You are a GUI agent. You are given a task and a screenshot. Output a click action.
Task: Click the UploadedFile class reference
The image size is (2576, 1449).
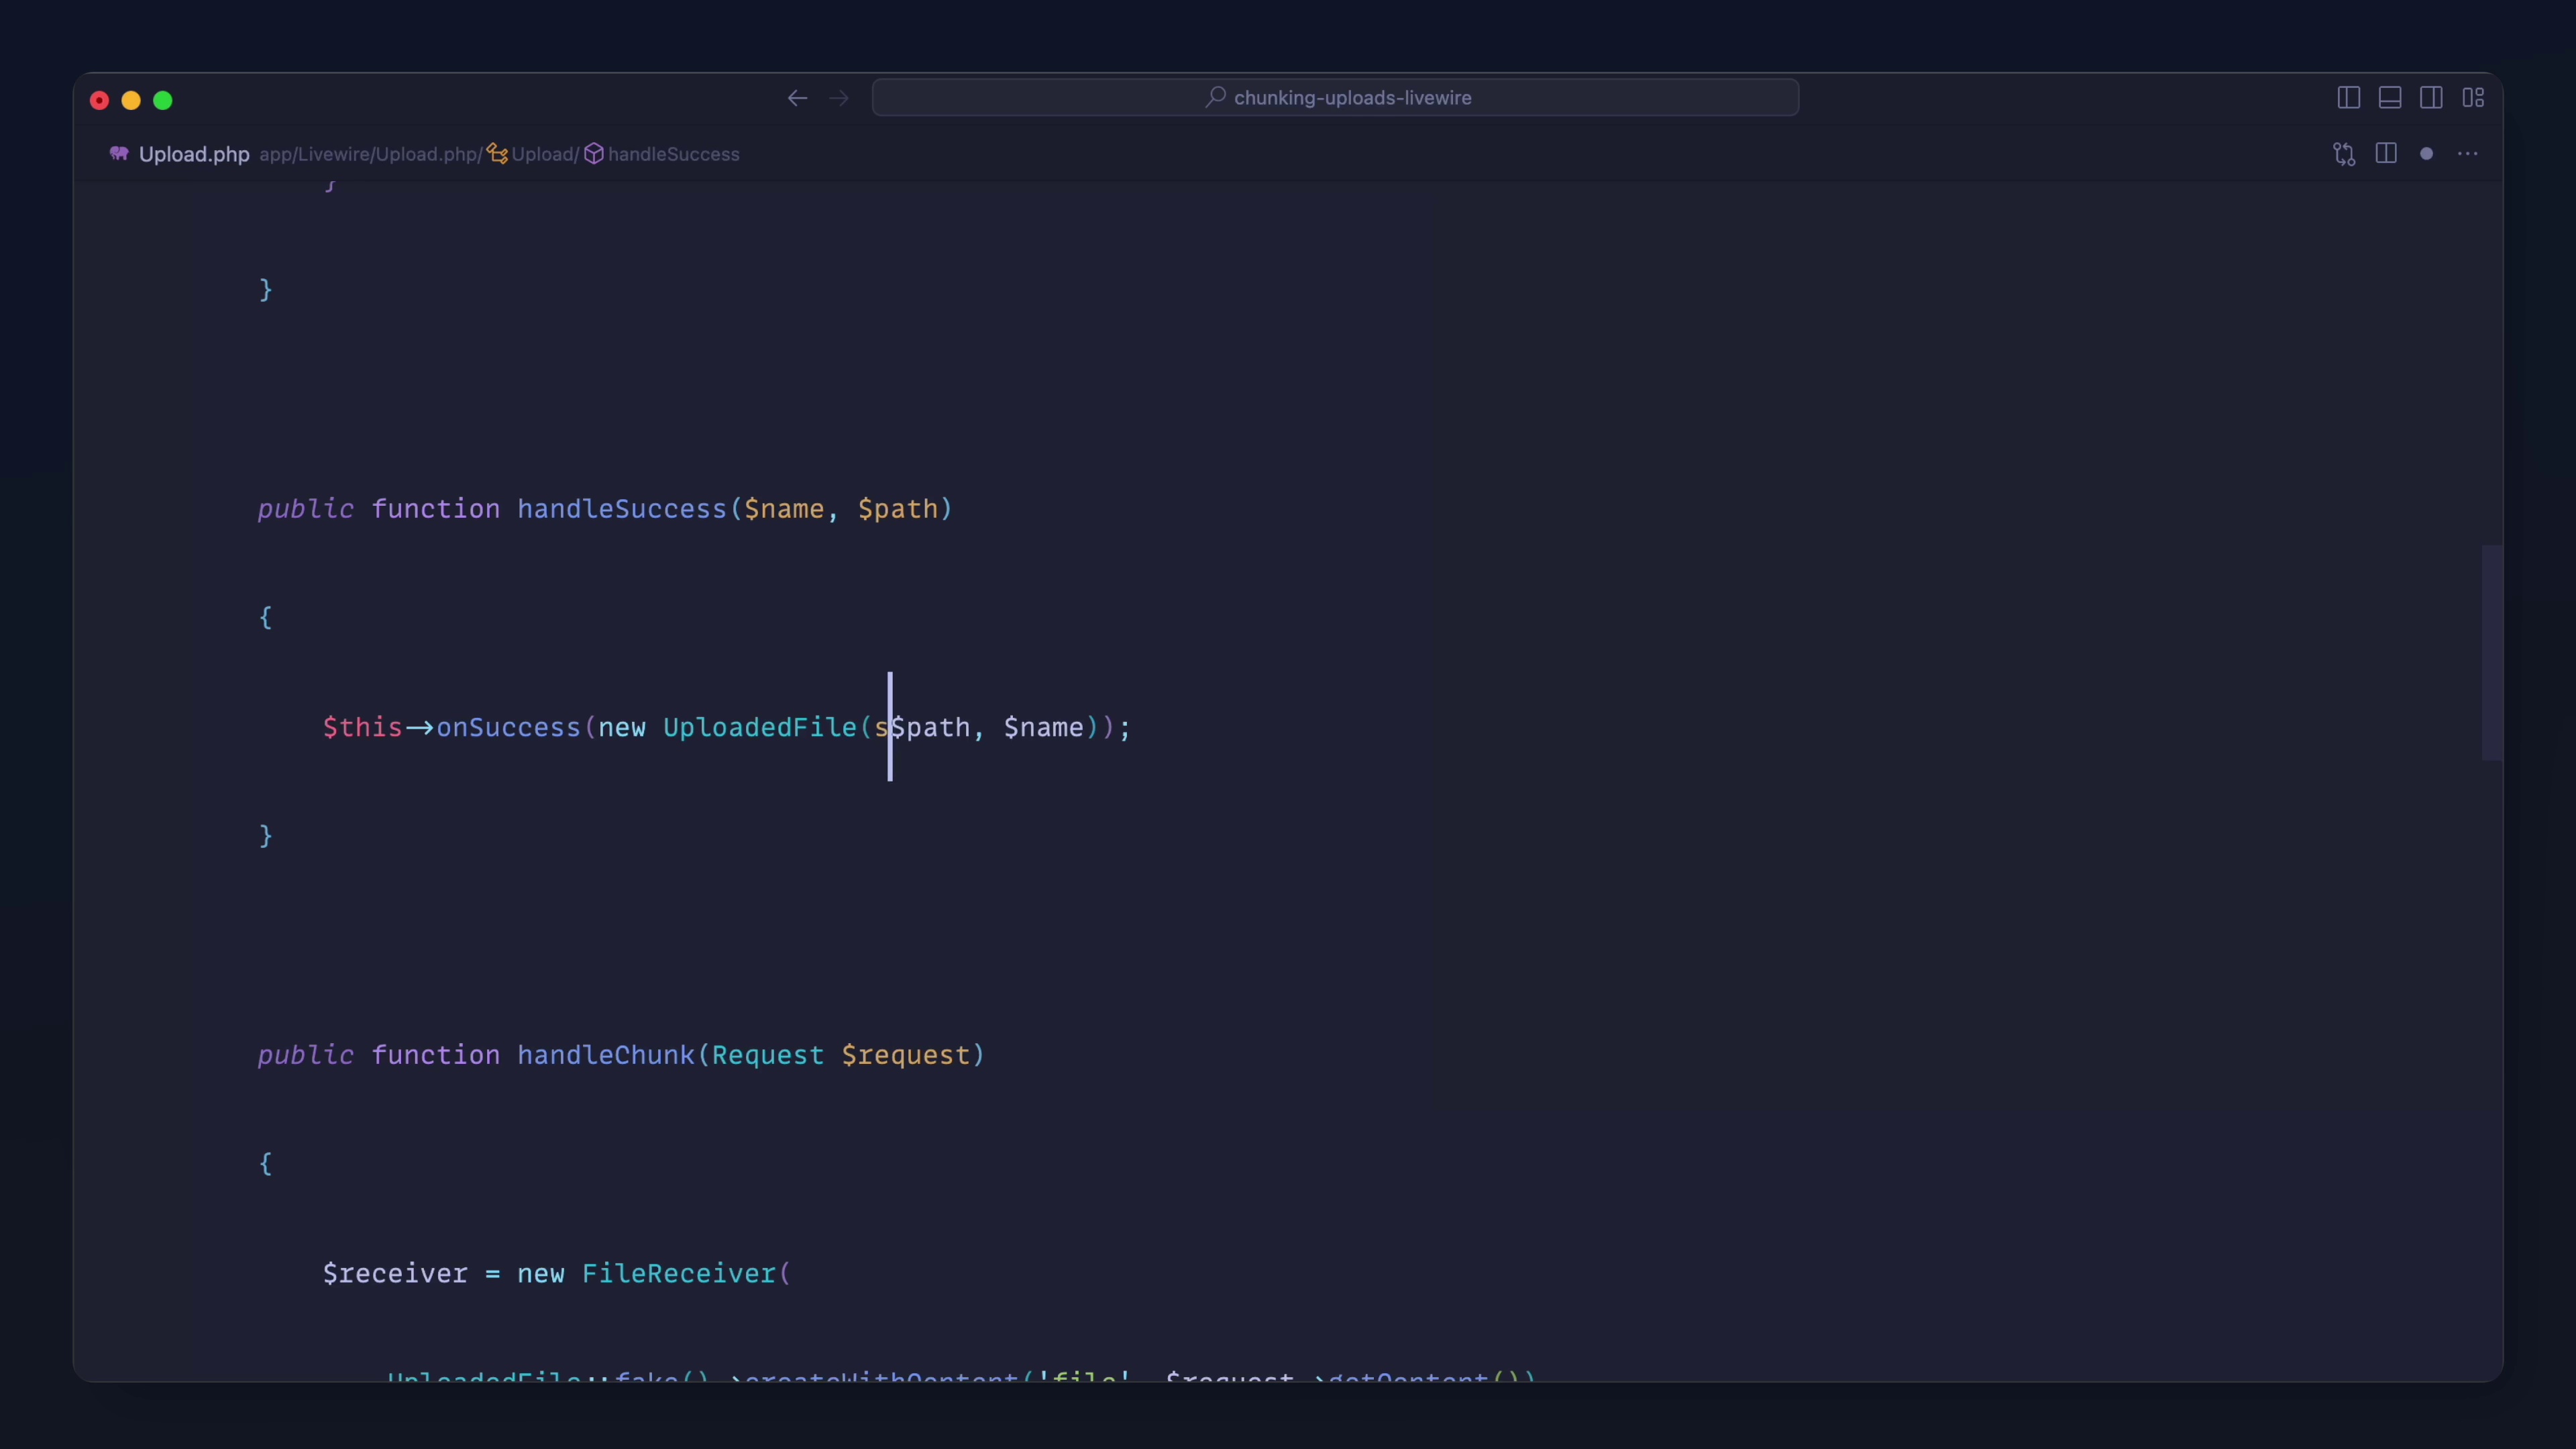click(x=760, y=727)
